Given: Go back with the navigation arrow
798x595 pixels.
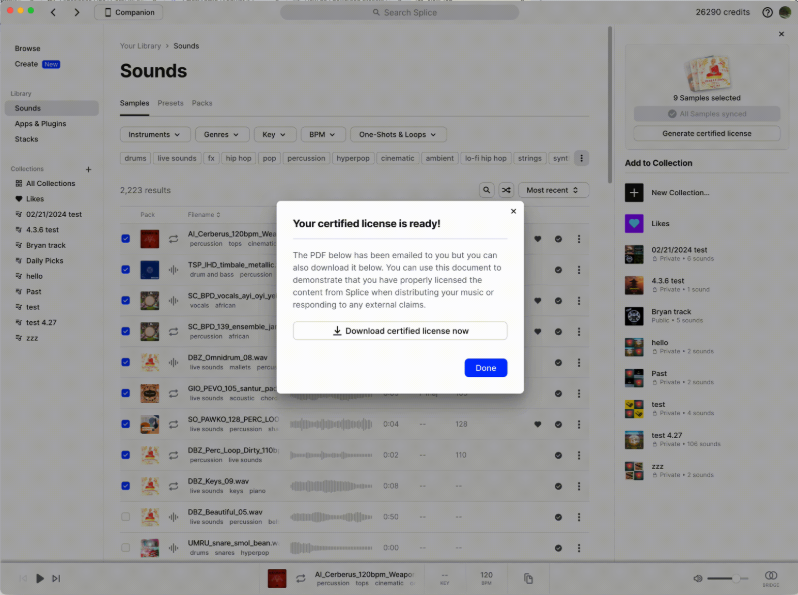Looking at the screenshot, I should pyautogui.click(x=53, y=12).
